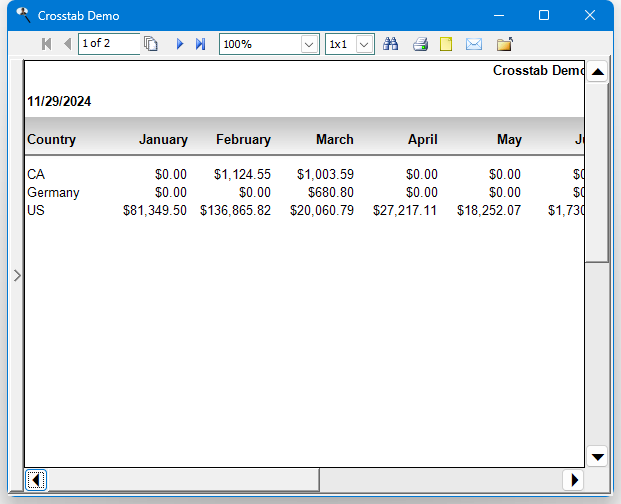
Task: Open the binoculars find tool
Action: [x=391, y=44]
